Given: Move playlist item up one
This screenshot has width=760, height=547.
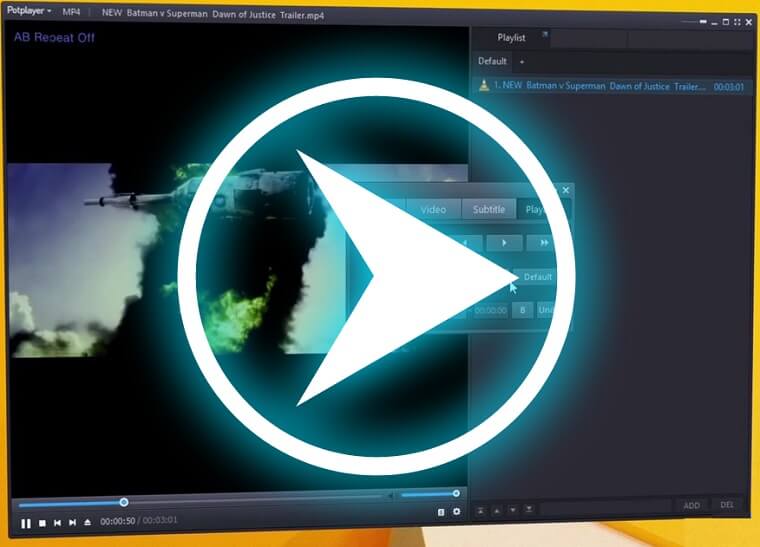Looking at the screenshot, I should (497, 511).
